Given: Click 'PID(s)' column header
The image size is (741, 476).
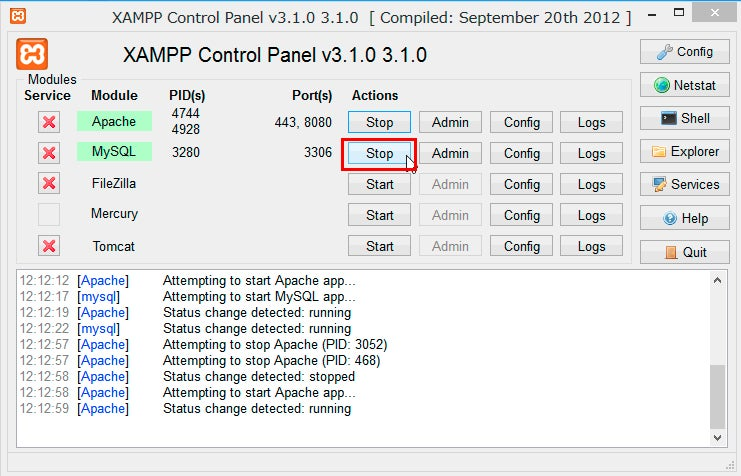Looking at the screenshot, I should click(x=187, y=96).
